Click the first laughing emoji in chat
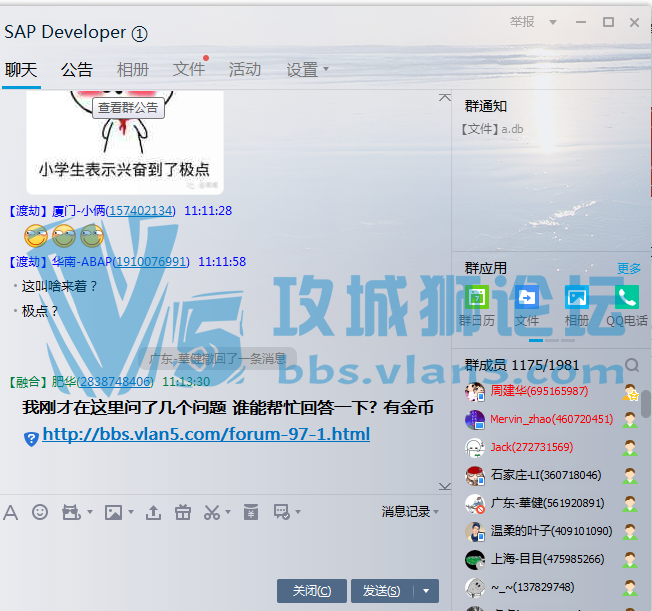Screen dimensions: 652x611 pyautogui.click(x=36, y=235)
